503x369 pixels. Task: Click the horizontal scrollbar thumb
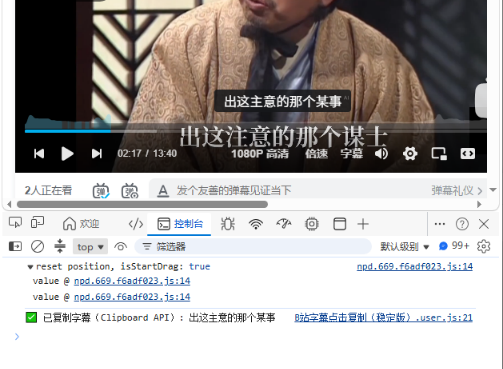pos(142,204)
